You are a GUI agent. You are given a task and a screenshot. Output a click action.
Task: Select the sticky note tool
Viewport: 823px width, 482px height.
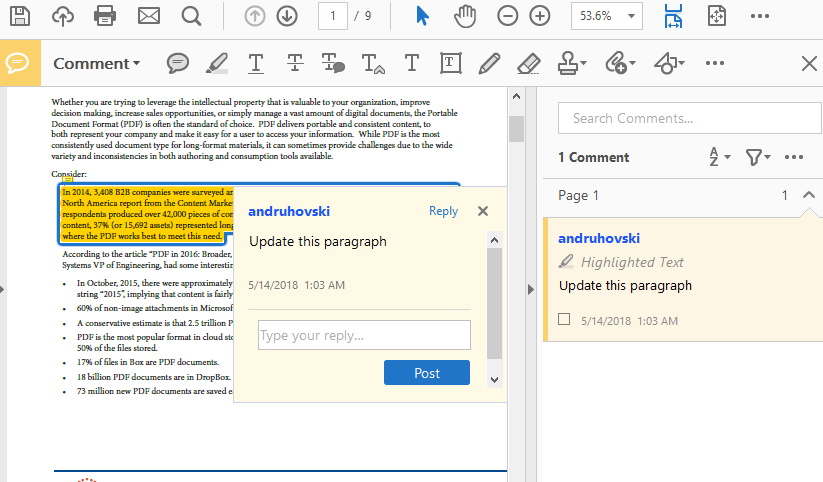(178, 64)
